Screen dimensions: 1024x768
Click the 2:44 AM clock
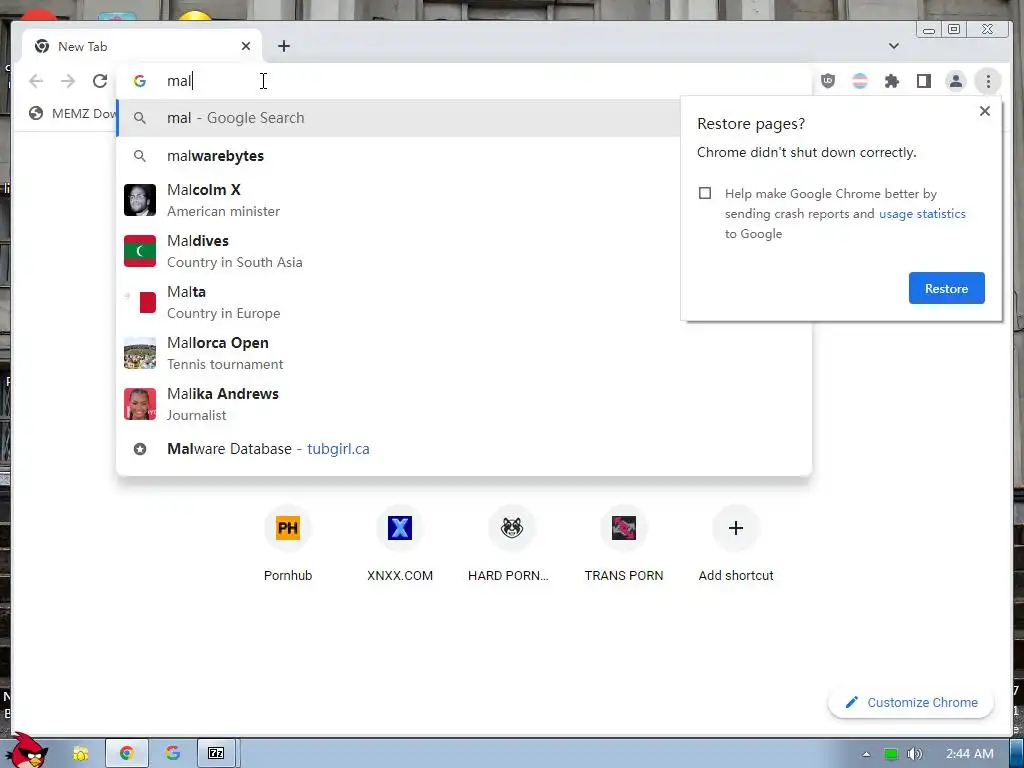pyautogui.click(x=970, y=754)
